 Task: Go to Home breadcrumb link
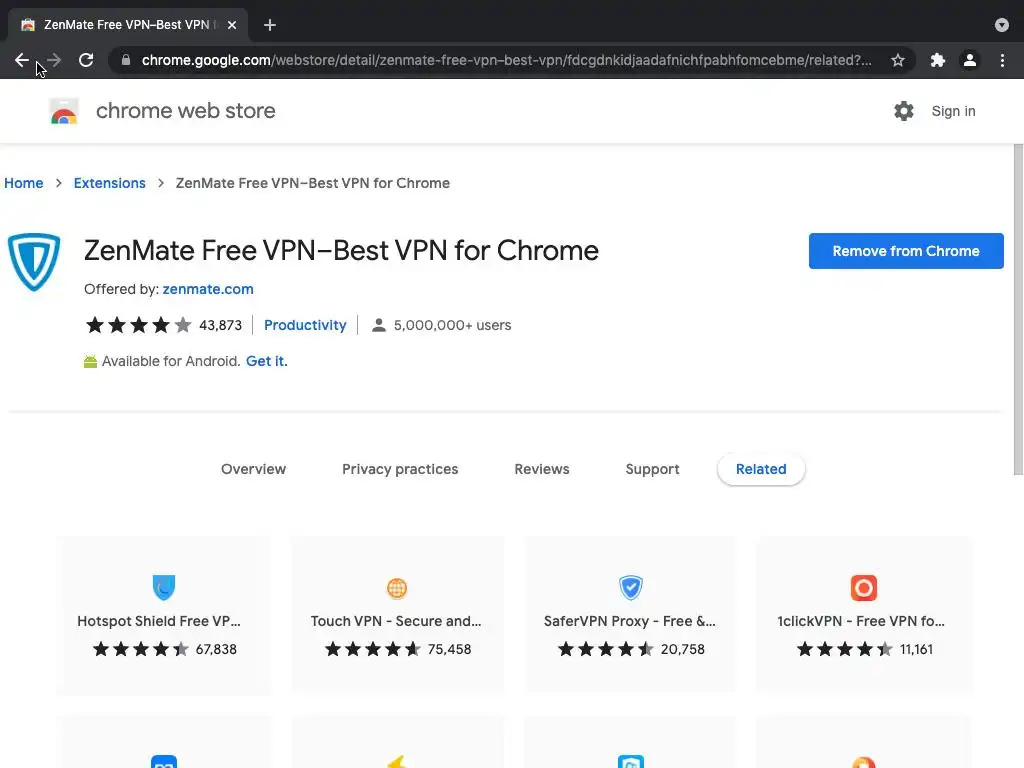[x=24, y=183]
